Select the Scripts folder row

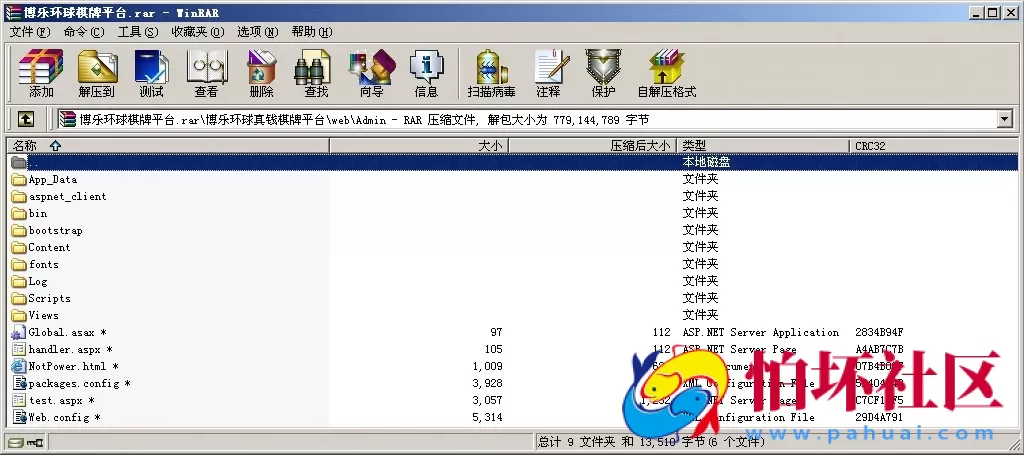coord(513,298)
